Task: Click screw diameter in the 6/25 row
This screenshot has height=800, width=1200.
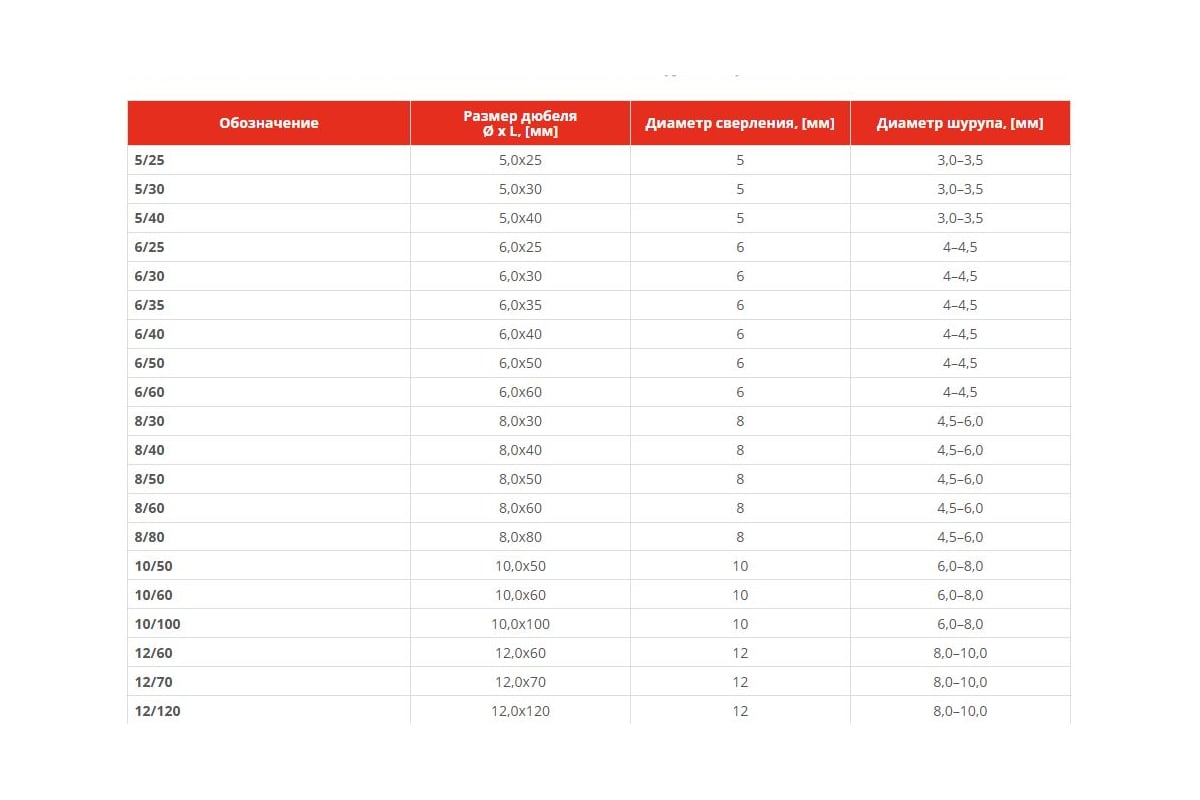Action: [960, 247]
